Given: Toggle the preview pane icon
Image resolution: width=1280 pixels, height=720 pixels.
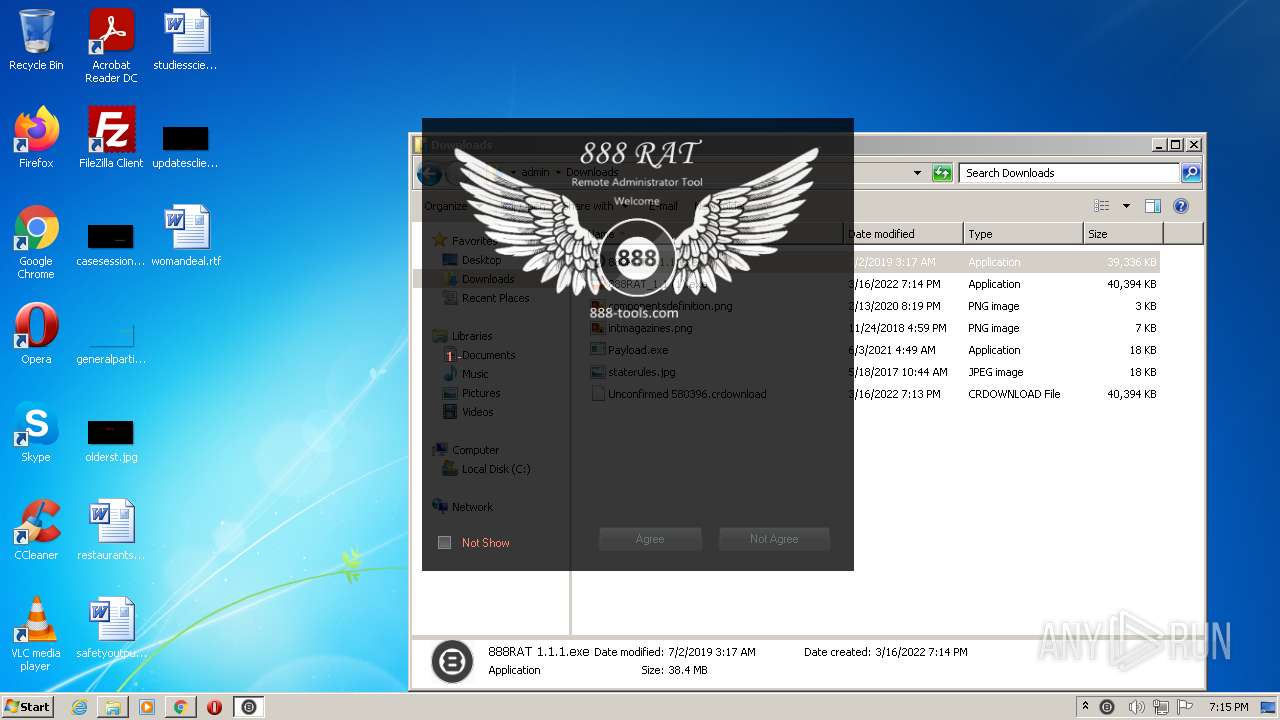Looking at the screenshot, I should [x=1153, y=206].
